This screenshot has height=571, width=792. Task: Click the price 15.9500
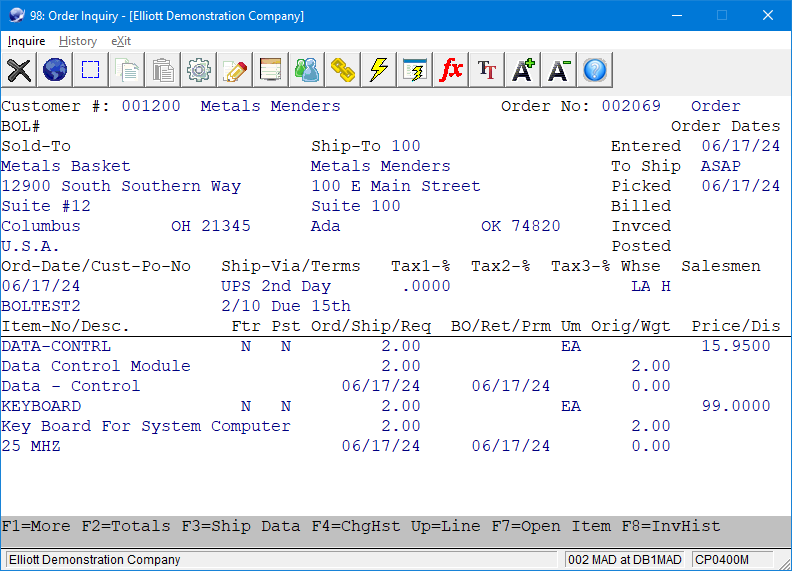tap(736, 346)
